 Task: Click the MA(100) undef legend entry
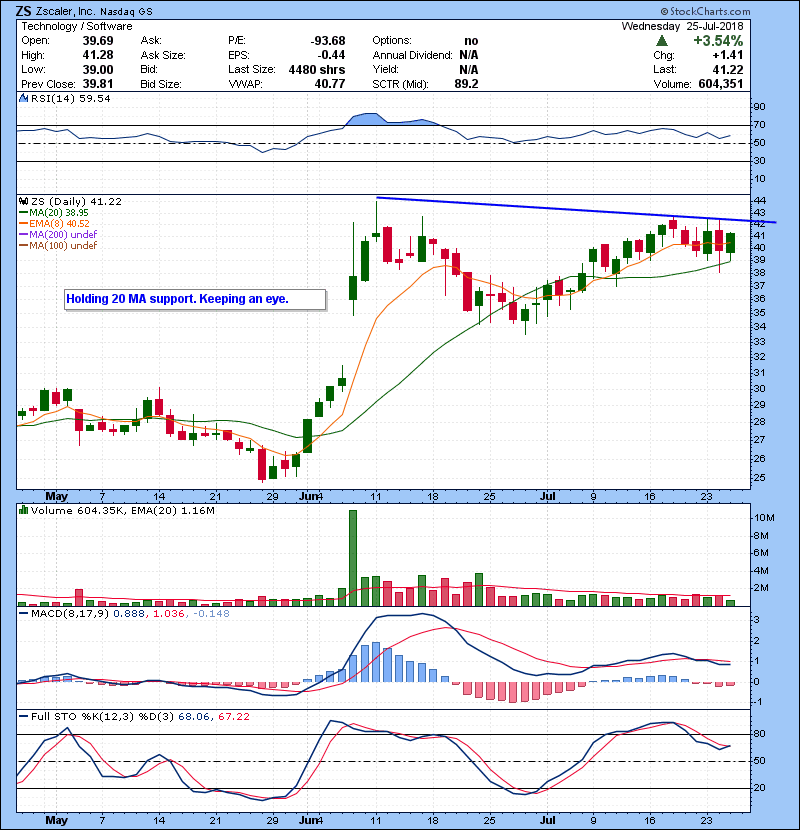pyautogui.click(x=58, y=246)
